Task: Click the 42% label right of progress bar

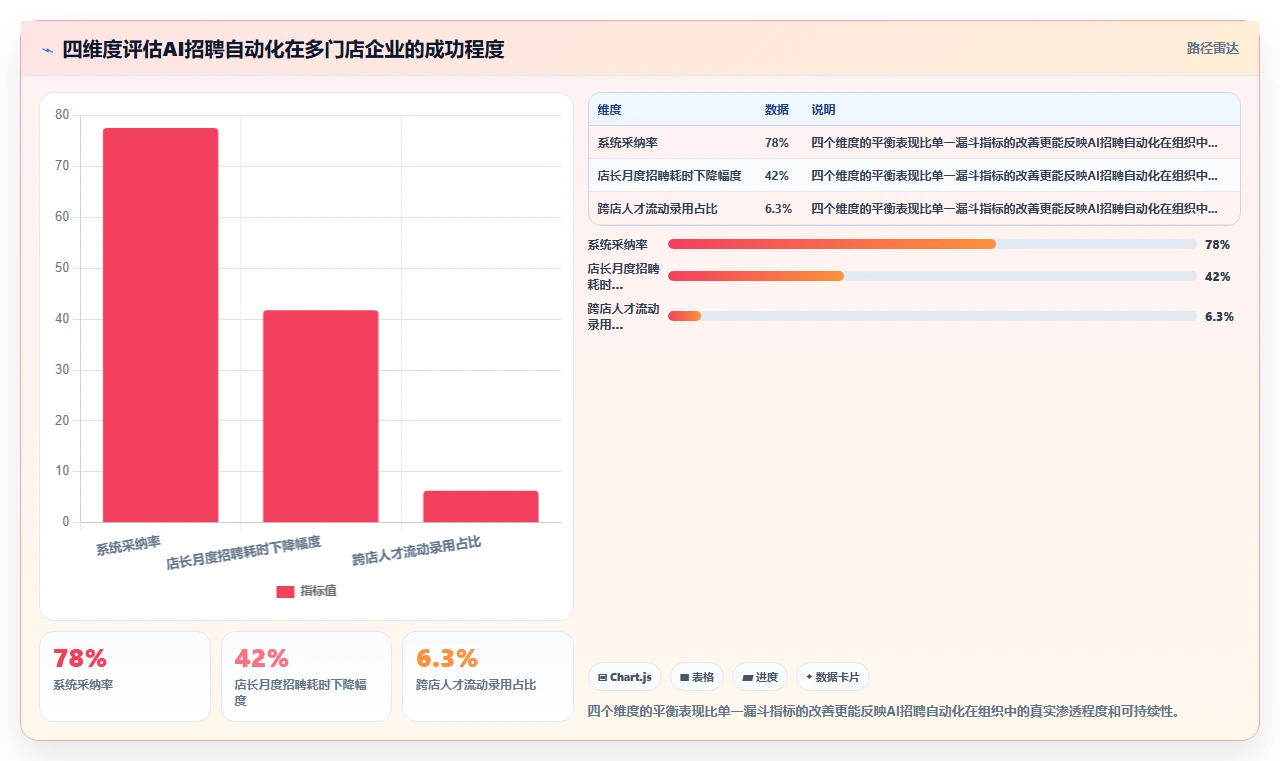Action: (1217, 276)
